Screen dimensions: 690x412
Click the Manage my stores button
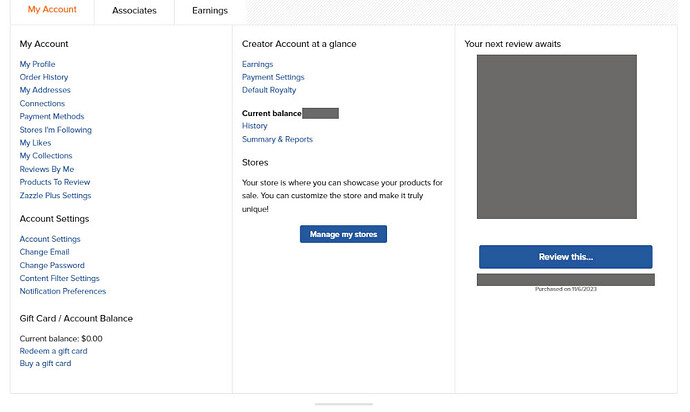click(x=343, y=234)
